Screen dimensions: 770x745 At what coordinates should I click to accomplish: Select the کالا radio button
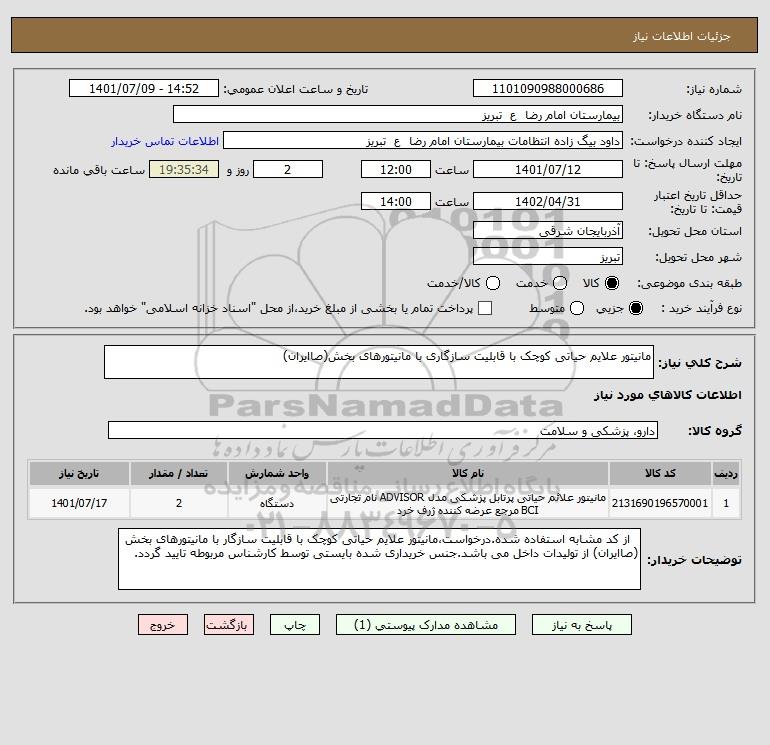coord(612,283)
